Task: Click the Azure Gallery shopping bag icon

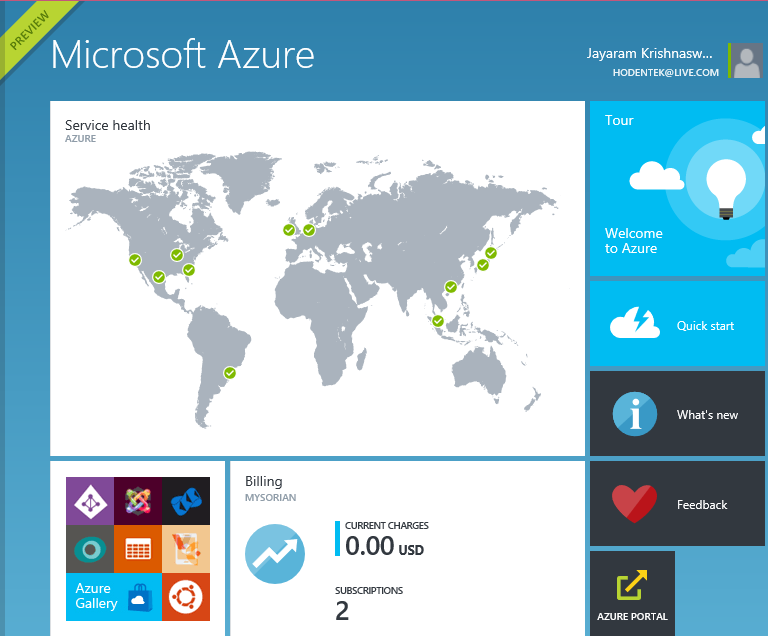Action: click(140, 597)
